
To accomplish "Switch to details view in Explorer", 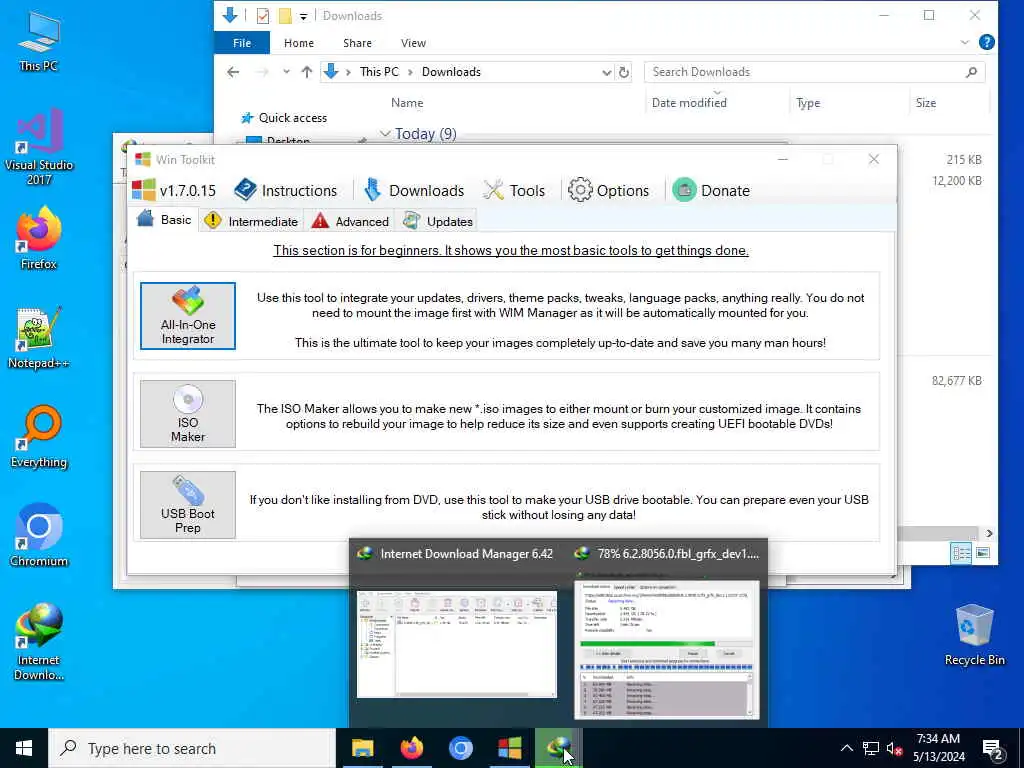I will [961, 554].
